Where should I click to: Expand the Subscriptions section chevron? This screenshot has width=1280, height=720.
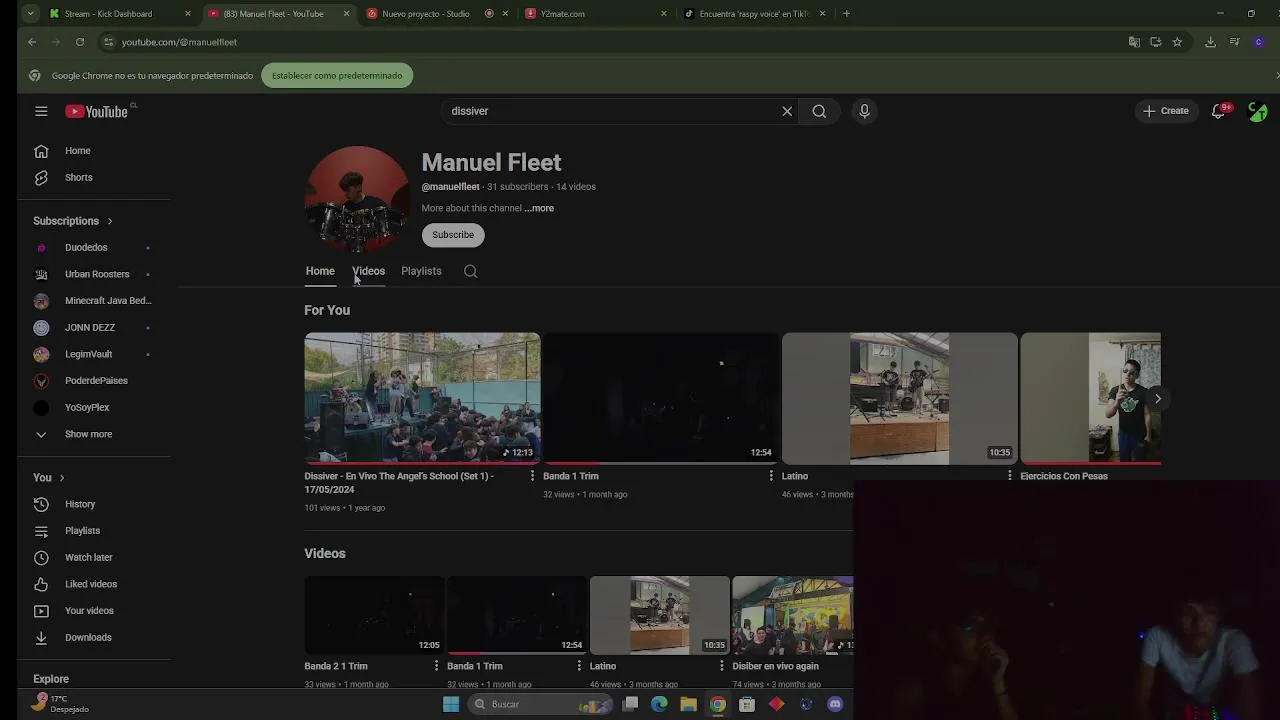coord(110,221)
